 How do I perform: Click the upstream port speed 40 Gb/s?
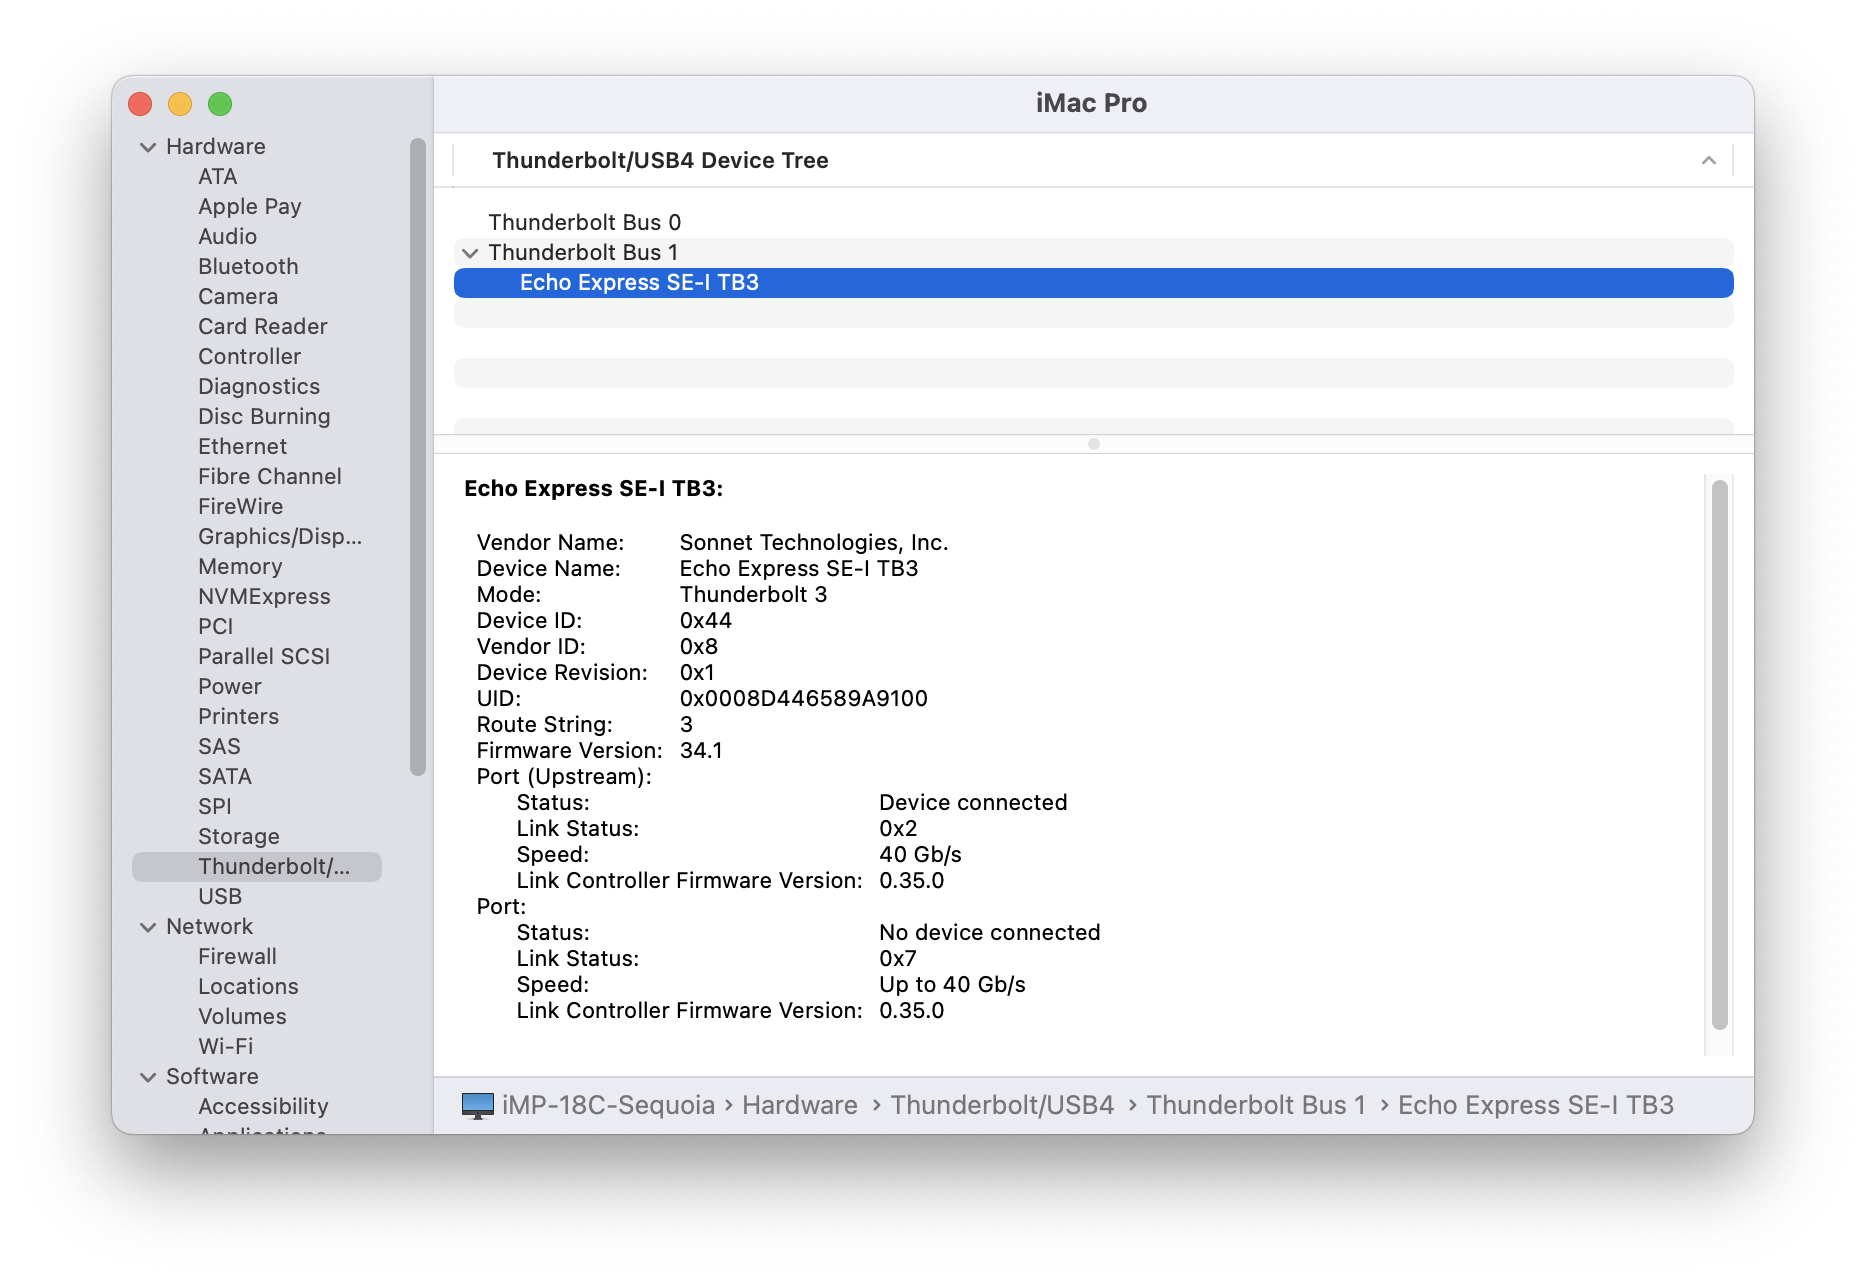click(920, 855)
